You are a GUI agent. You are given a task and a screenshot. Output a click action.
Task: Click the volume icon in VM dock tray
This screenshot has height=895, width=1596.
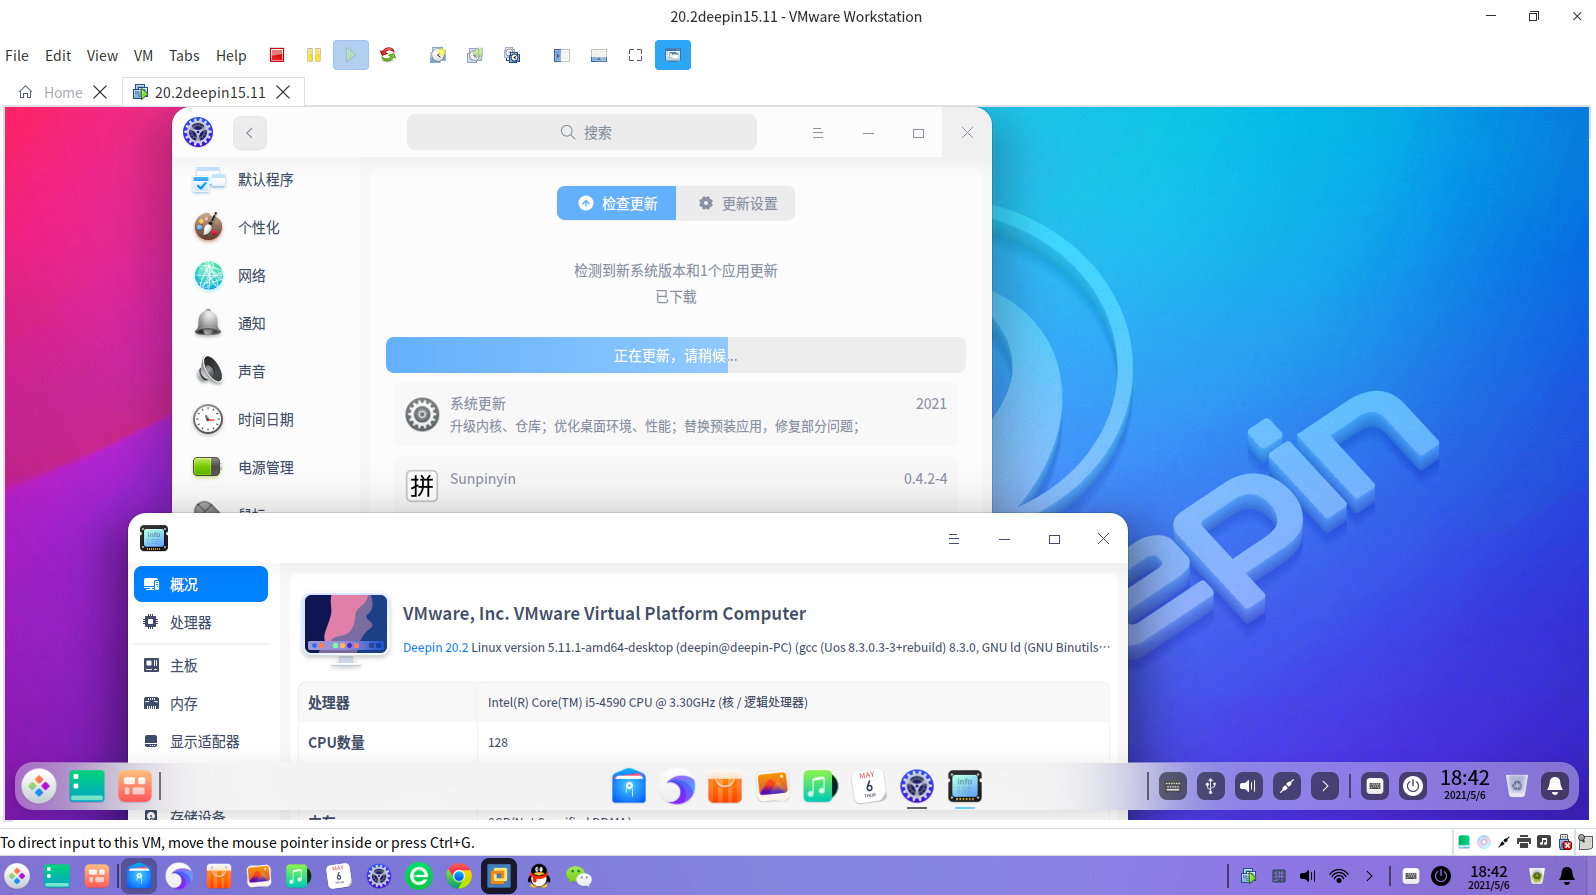[1249, 786]
